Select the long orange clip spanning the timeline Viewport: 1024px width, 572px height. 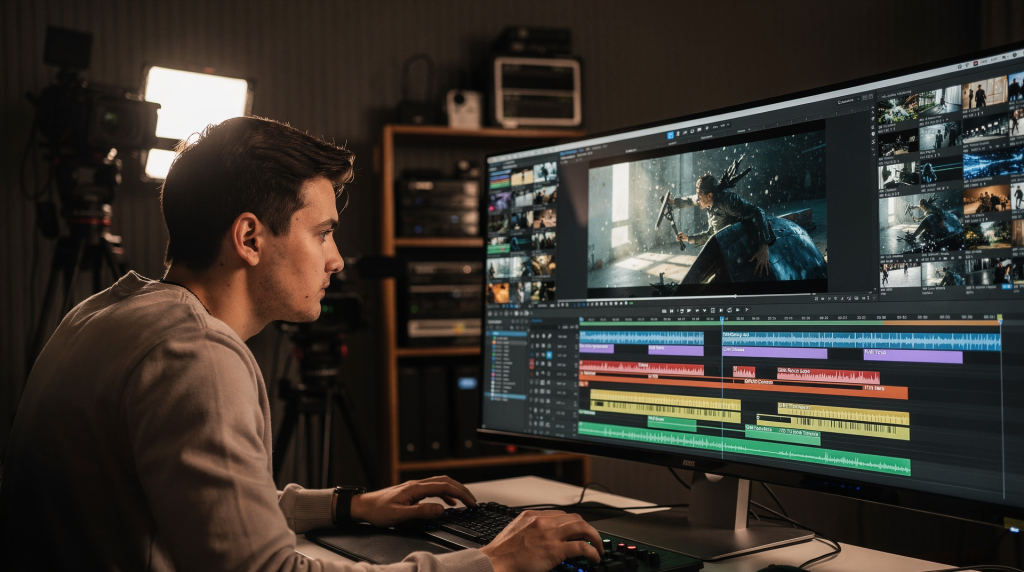click(x=743, y=385)
